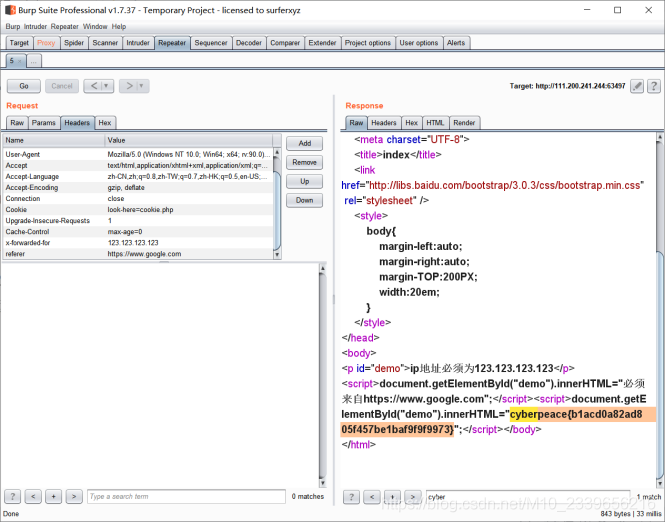Switch to the Target tool tab
665x522 pixels.
pyautogui.click(x=19, y=43)
